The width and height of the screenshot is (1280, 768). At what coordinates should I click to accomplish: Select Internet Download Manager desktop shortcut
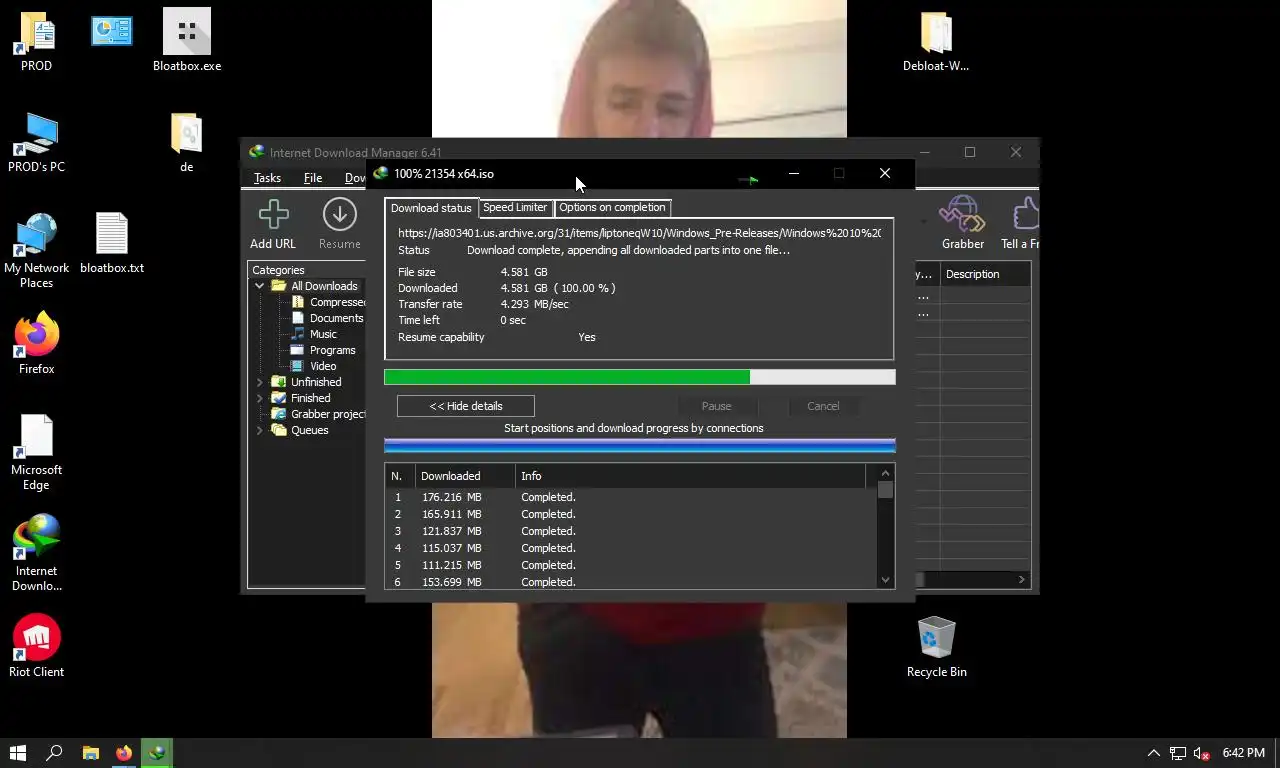(x=37, y=553)
